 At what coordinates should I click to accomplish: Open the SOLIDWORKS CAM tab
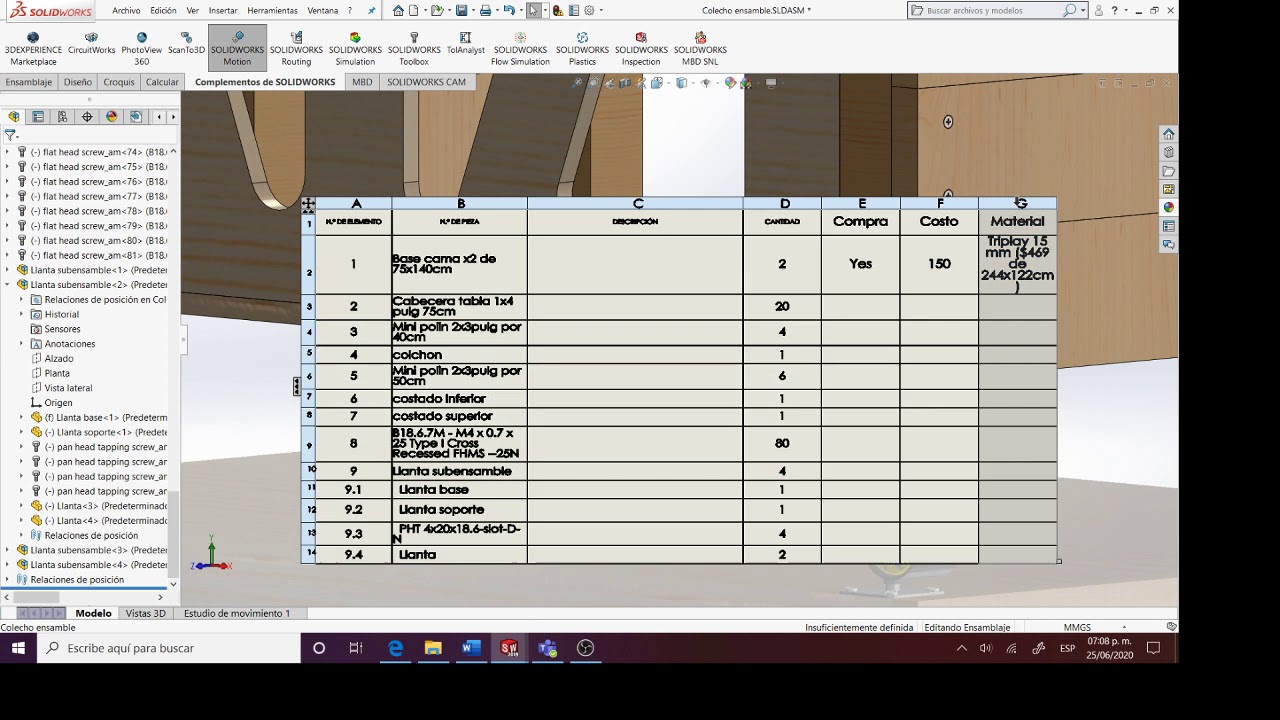[426, 82]
